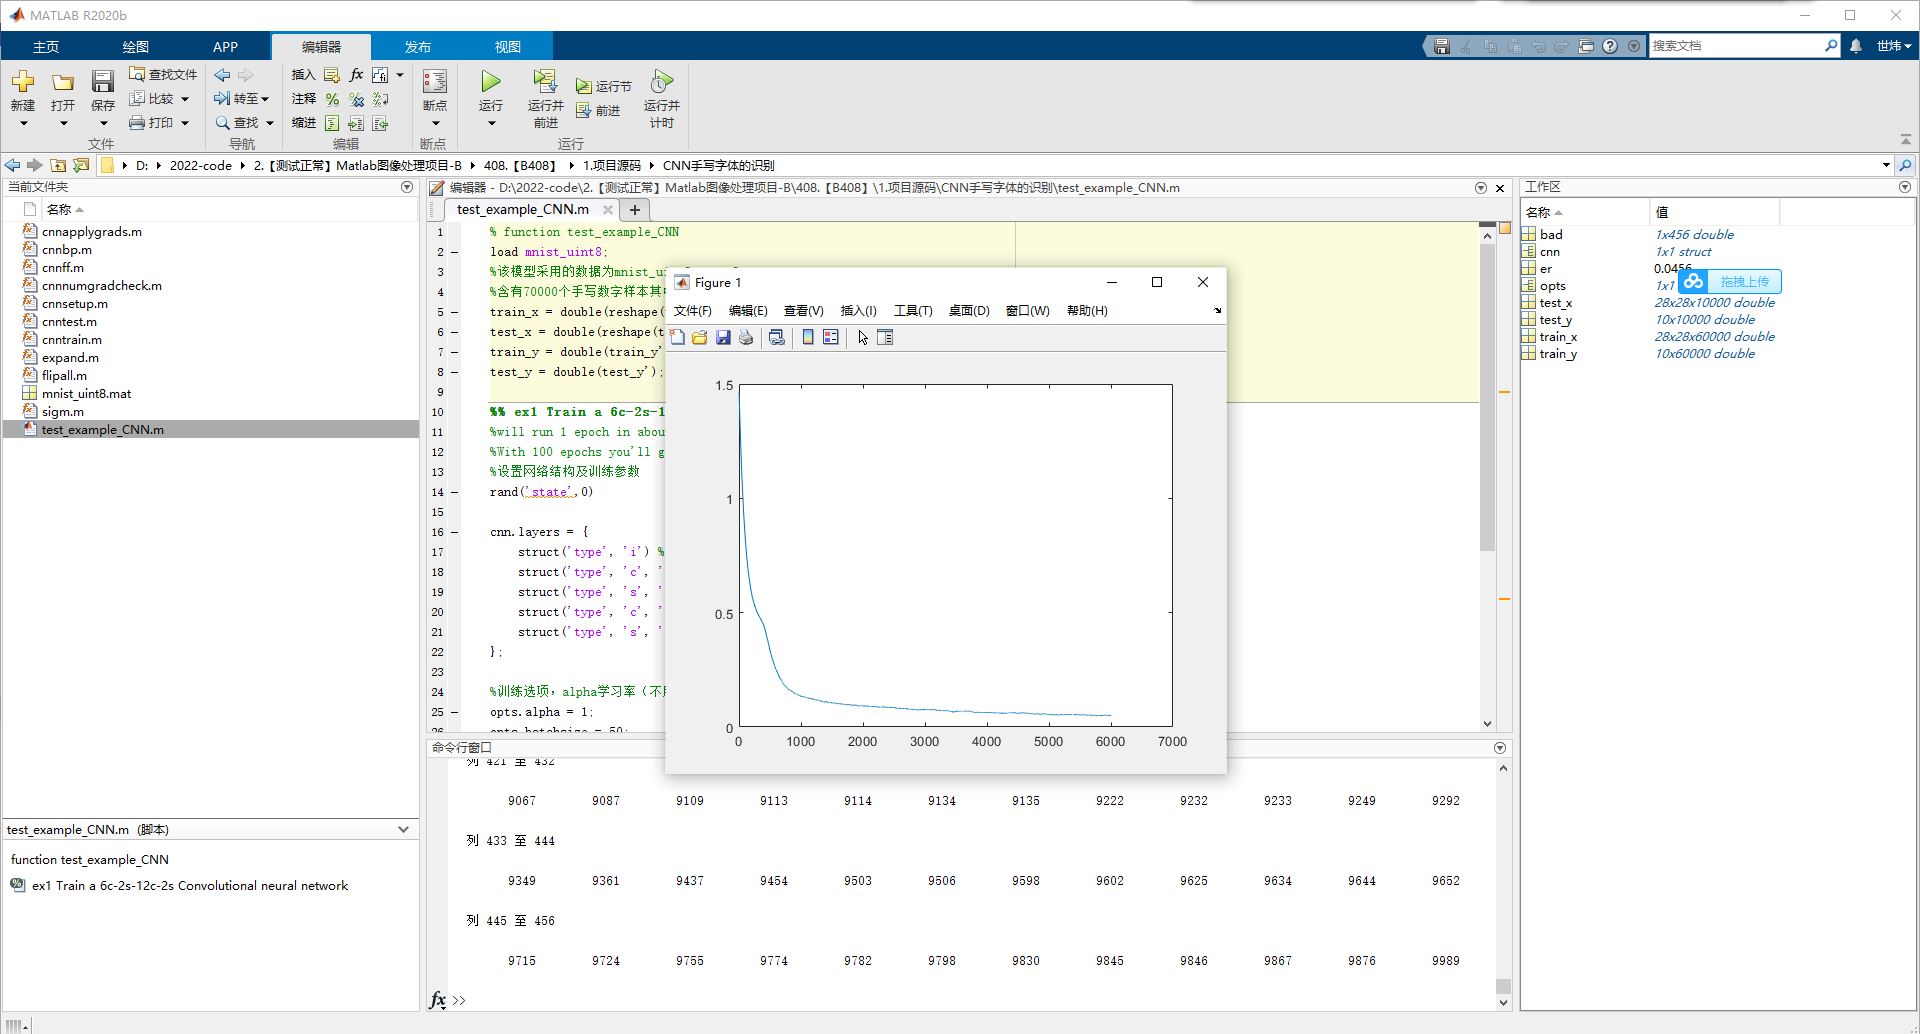The width and height of the screenshot is (1920, 1034).
Task: Expand the New file dropdown arrow
Action: click(x=23, y=123)
